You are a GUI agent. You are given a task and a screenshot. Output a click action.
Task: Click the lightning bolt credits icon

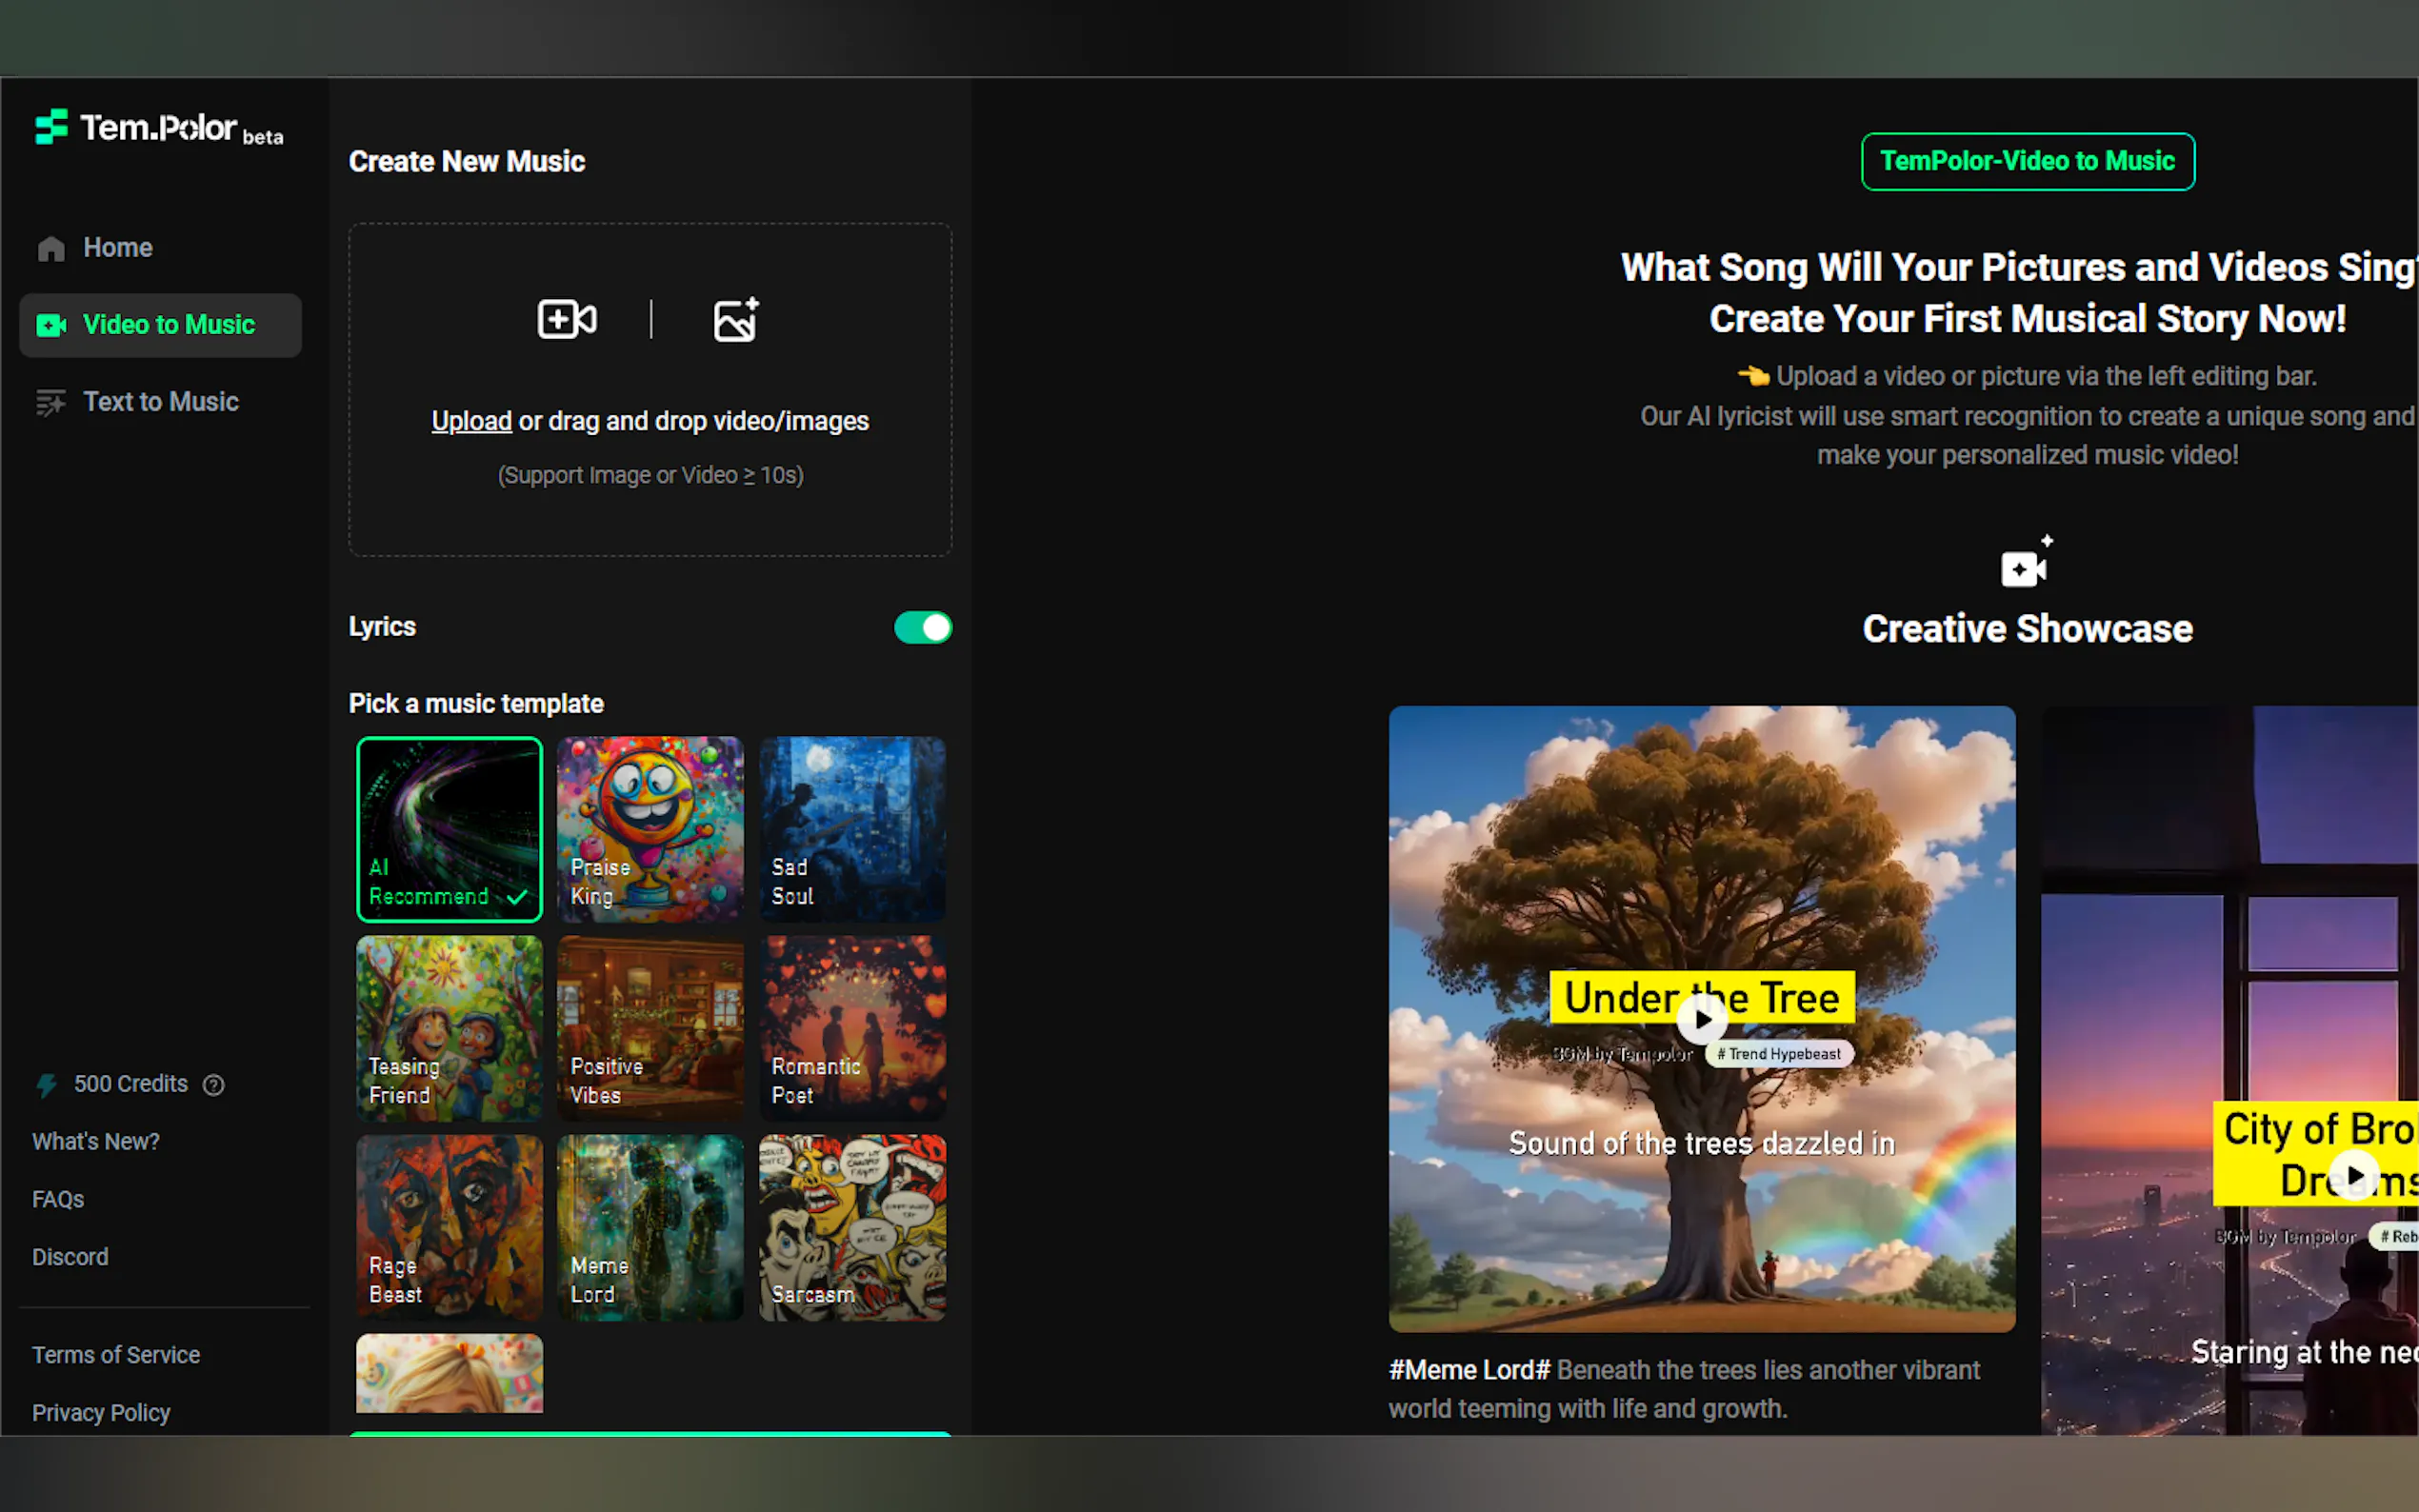point(47,1085)
